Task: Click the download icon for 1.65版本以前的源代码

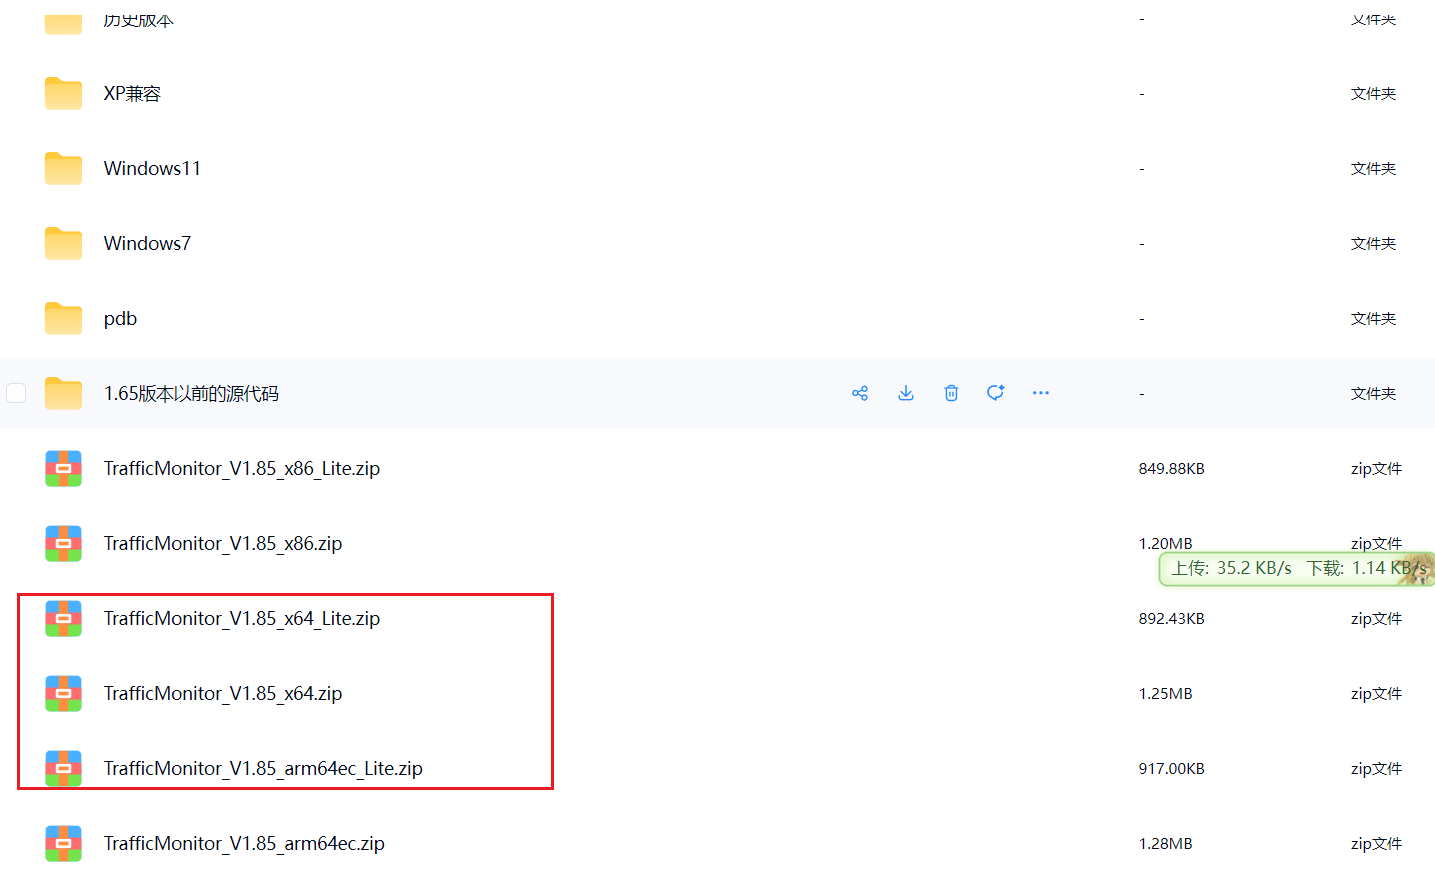Action: pos(906,393)
